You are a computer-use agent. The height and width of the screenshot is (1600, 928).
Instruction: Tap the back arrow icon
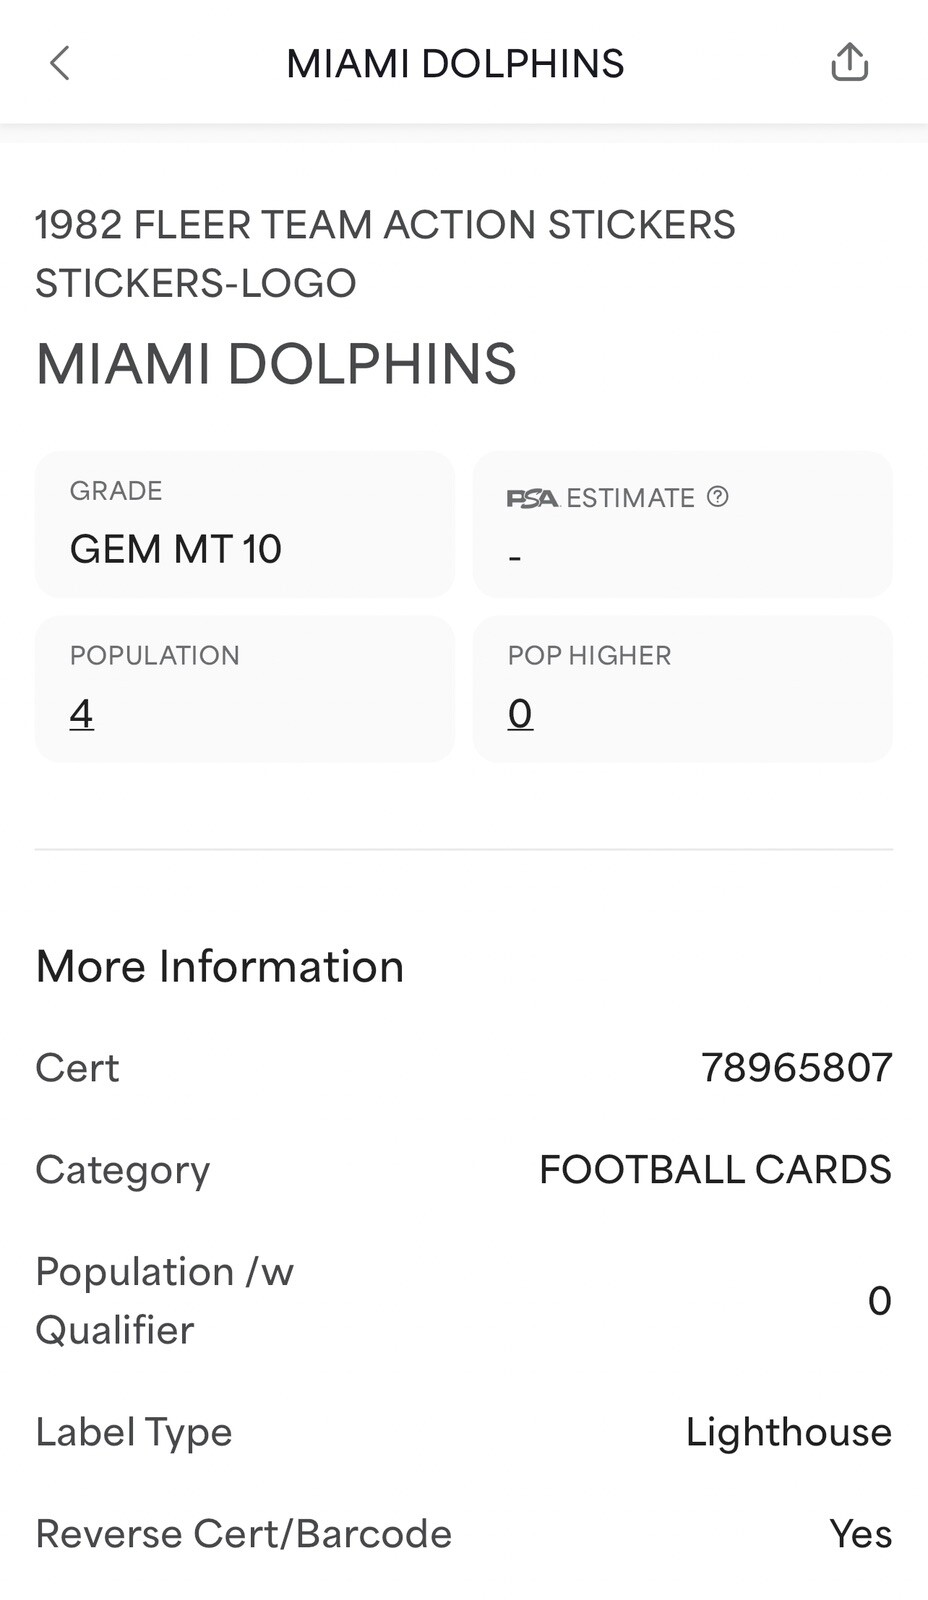click(x=60, y=63)
